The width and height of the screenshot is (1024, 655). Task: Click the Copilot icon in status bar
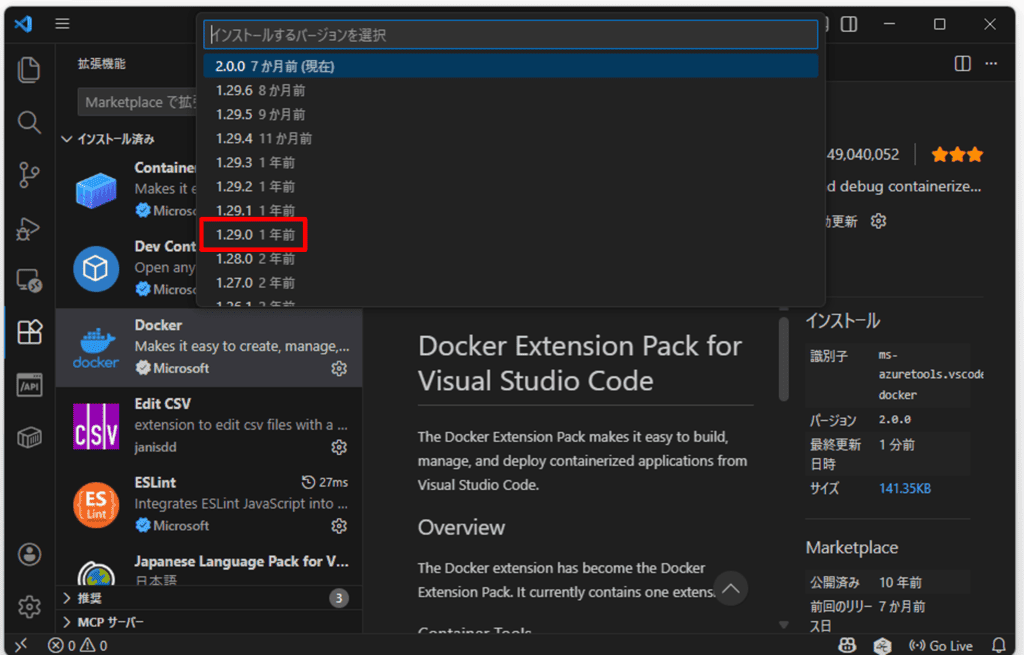pos(847,645)
